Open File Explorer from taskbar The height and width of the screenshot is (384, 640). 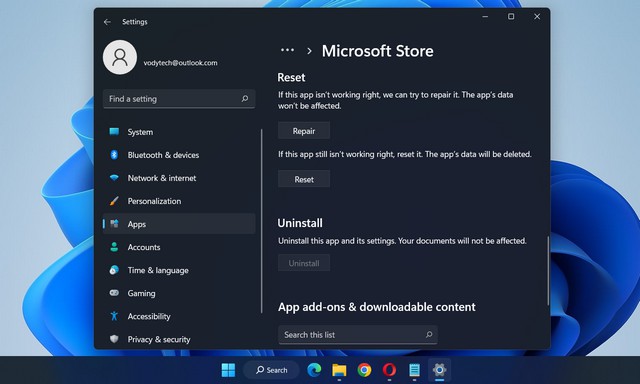coord(339,370)
